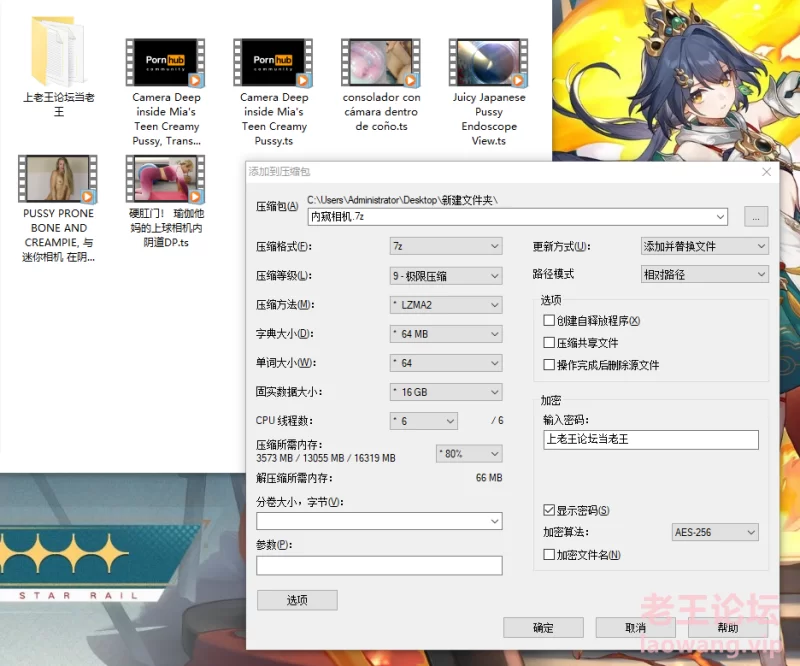Select the consolador con cámara video file

point(381,62)
